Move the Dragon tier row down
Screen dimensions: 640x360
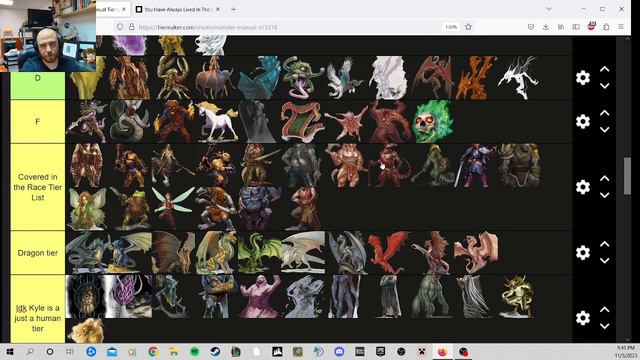click(x=604, y=260)
